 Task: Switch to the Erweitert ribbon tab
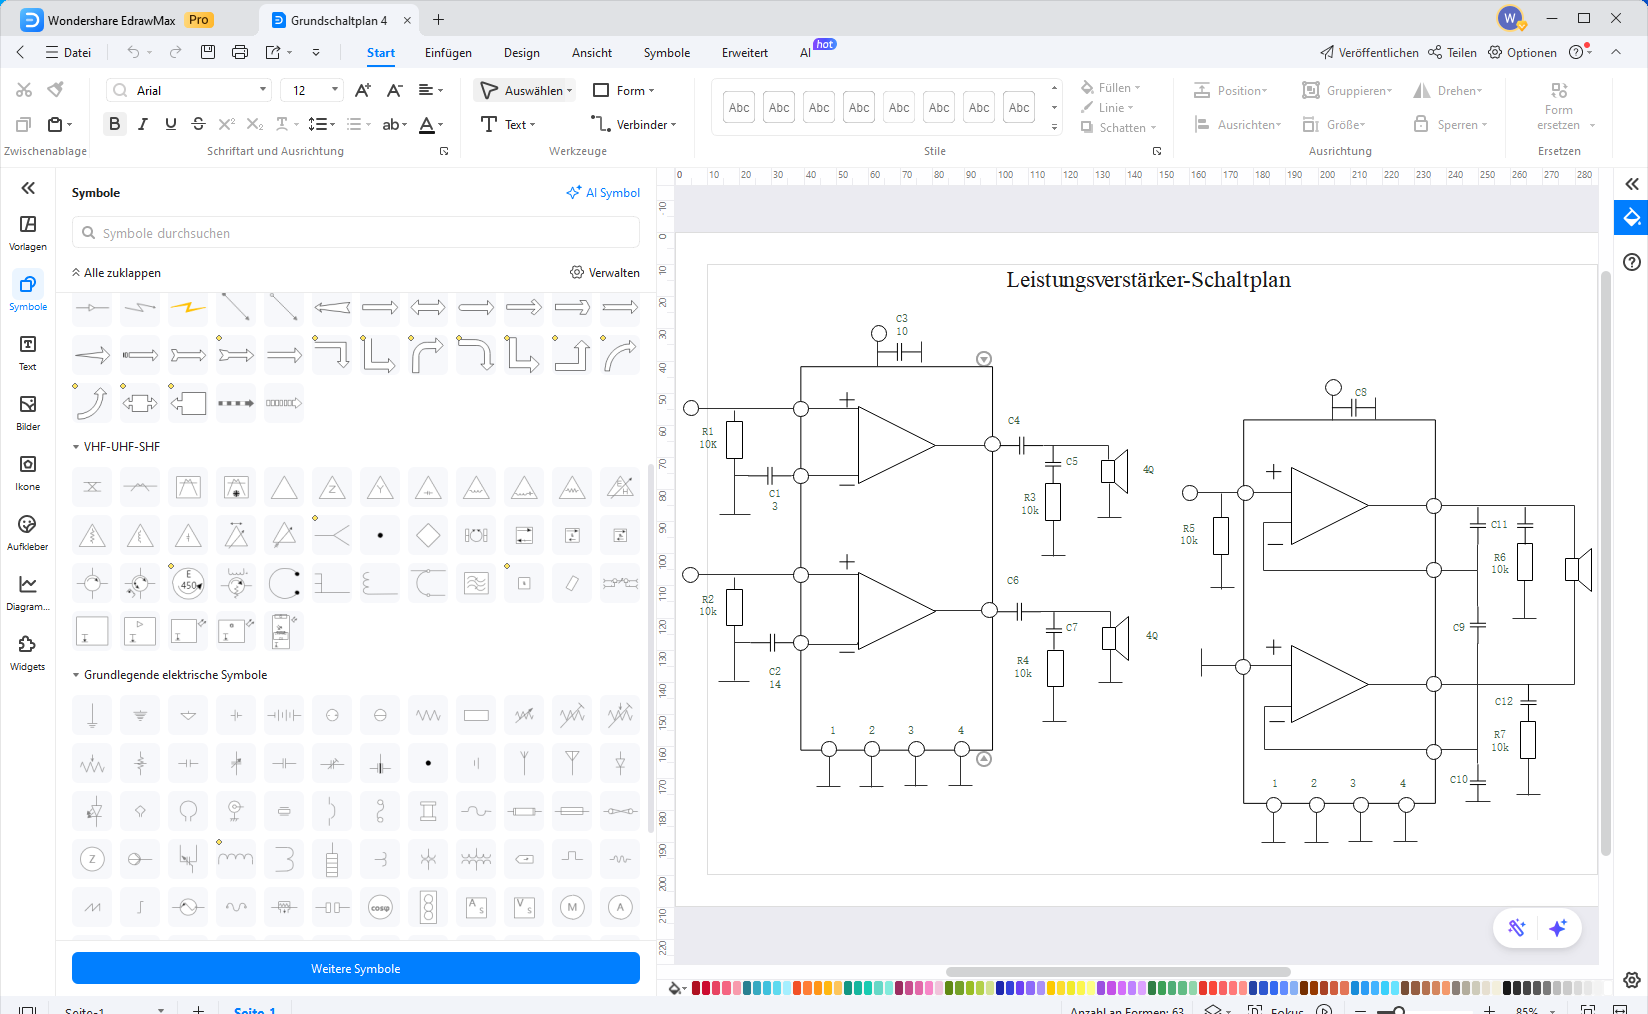(x=745, y=53)
